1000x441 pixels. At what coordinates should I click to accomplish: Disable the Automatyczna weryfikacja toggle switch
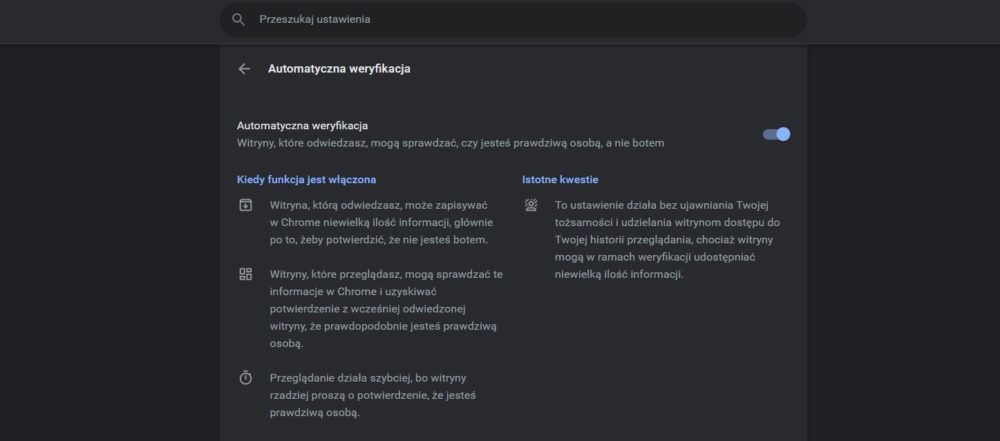[x=776, y=134]
